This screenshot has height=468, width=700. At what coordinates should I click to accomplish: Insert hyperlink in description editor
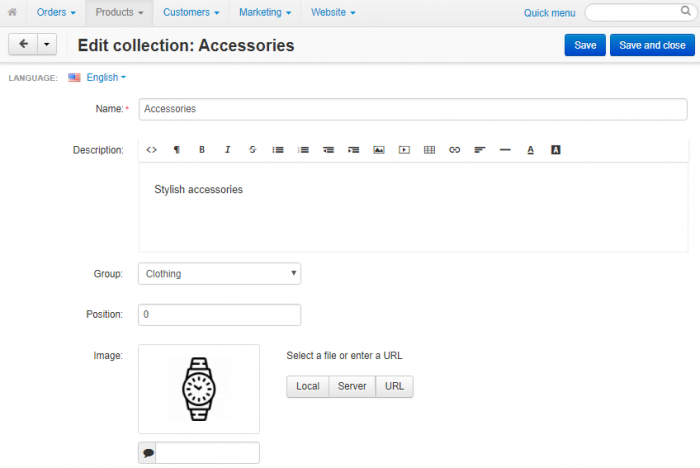pos(454,150)
